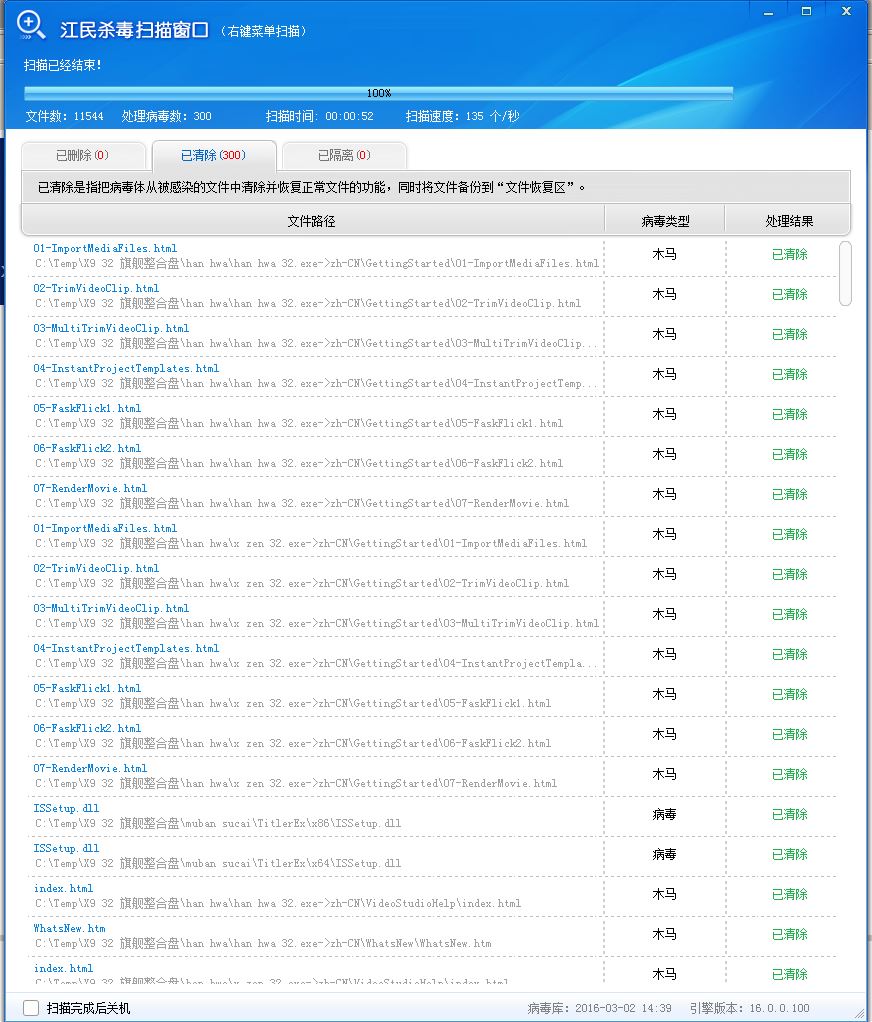Click 木马 type cell of first 01-ImportMediaFiles.html row
Viewport: 872px width, 1022px height.
[664, 255]
